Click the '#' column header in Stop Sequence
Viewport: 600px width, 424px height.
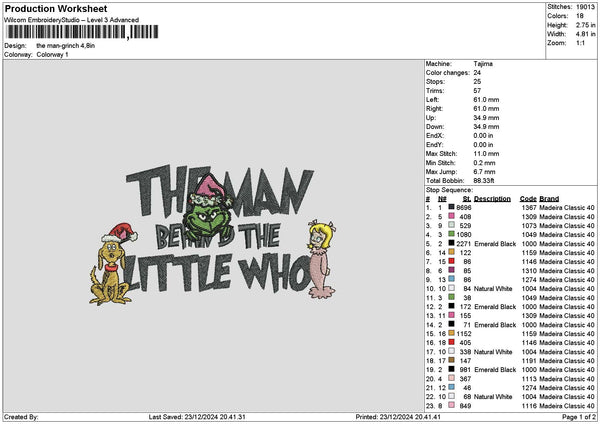(428, 199)
